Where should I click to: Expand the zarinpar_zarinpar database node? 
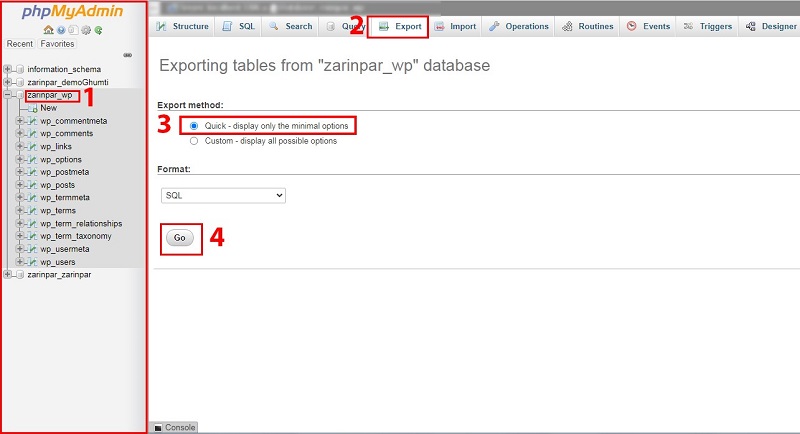tap(8, 274)
